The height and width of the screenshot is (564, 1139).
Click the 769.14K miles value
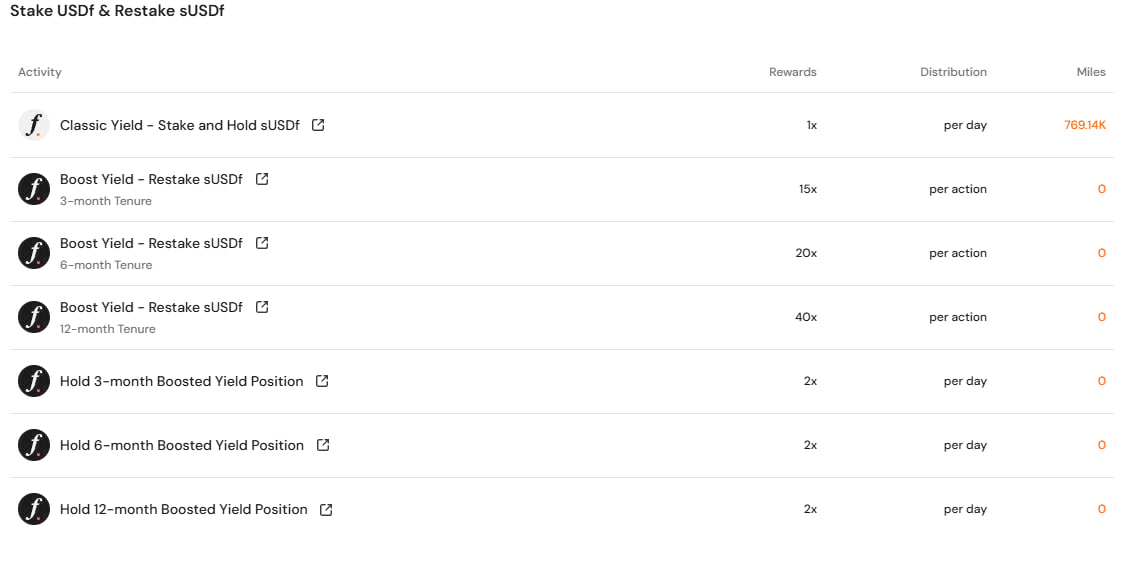tap(1085, 125)
